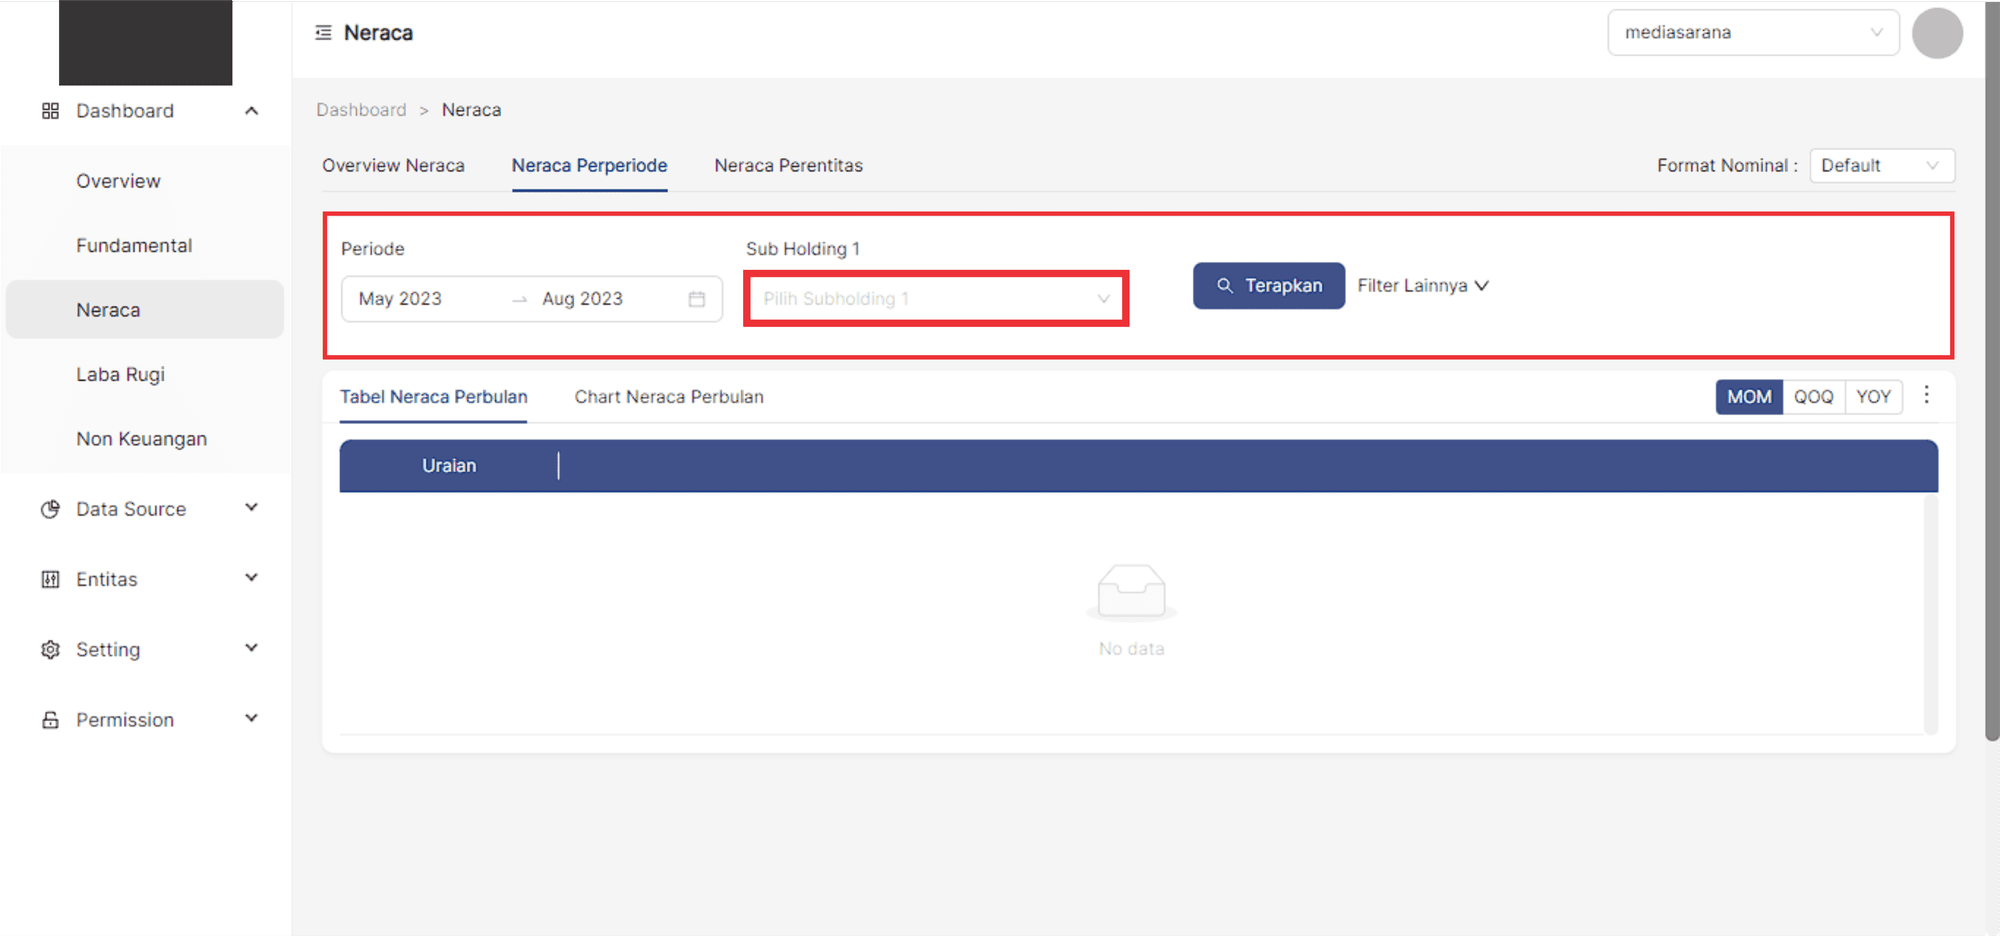Open the calendar icon in Periode field

697,299
